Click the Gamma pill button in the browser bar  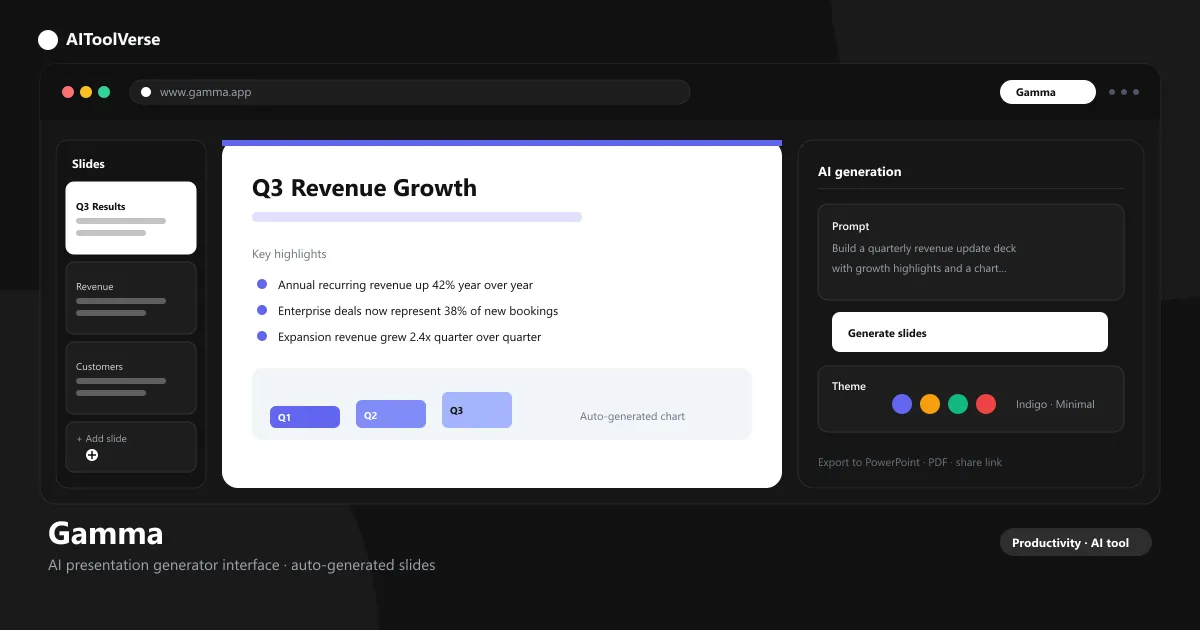point(1048,92)
